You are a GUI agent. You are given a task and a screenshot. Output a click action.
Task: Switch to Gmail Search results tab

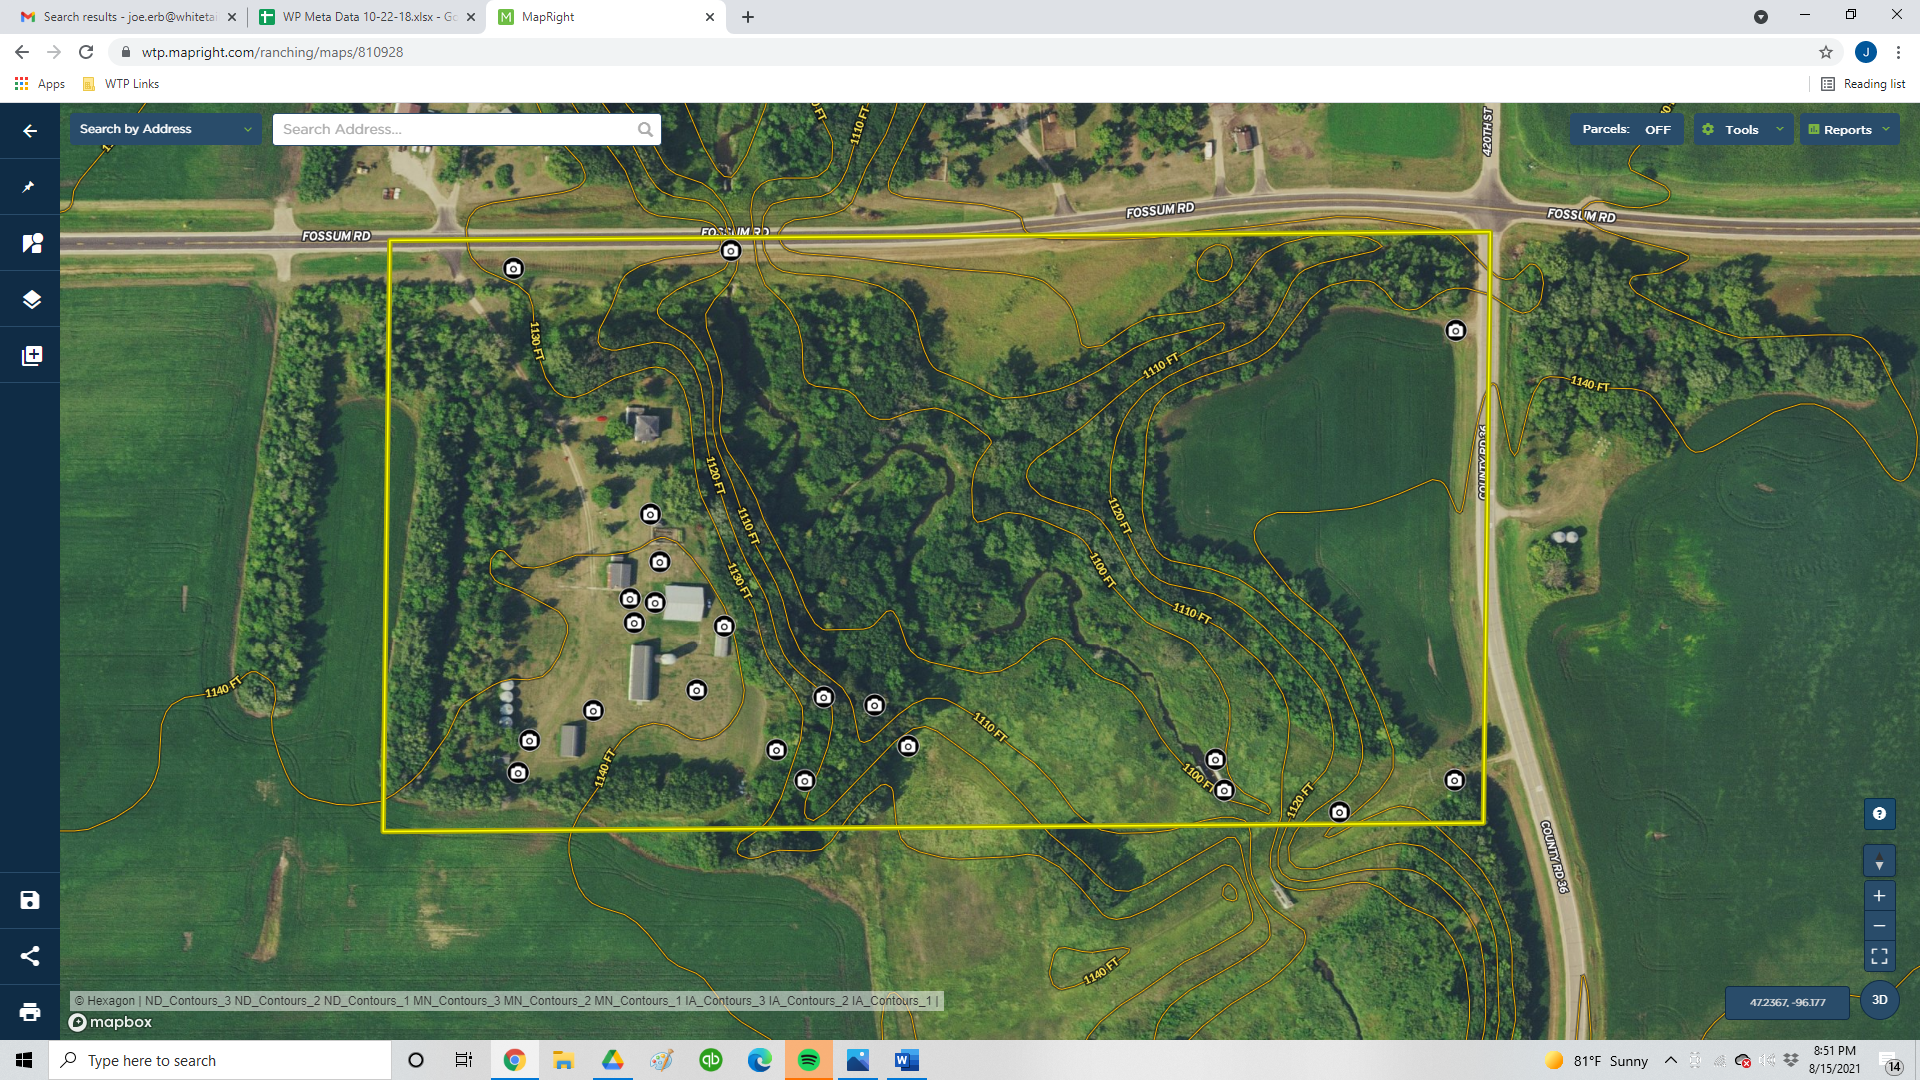pyautogui.click(x=128, y=17)
